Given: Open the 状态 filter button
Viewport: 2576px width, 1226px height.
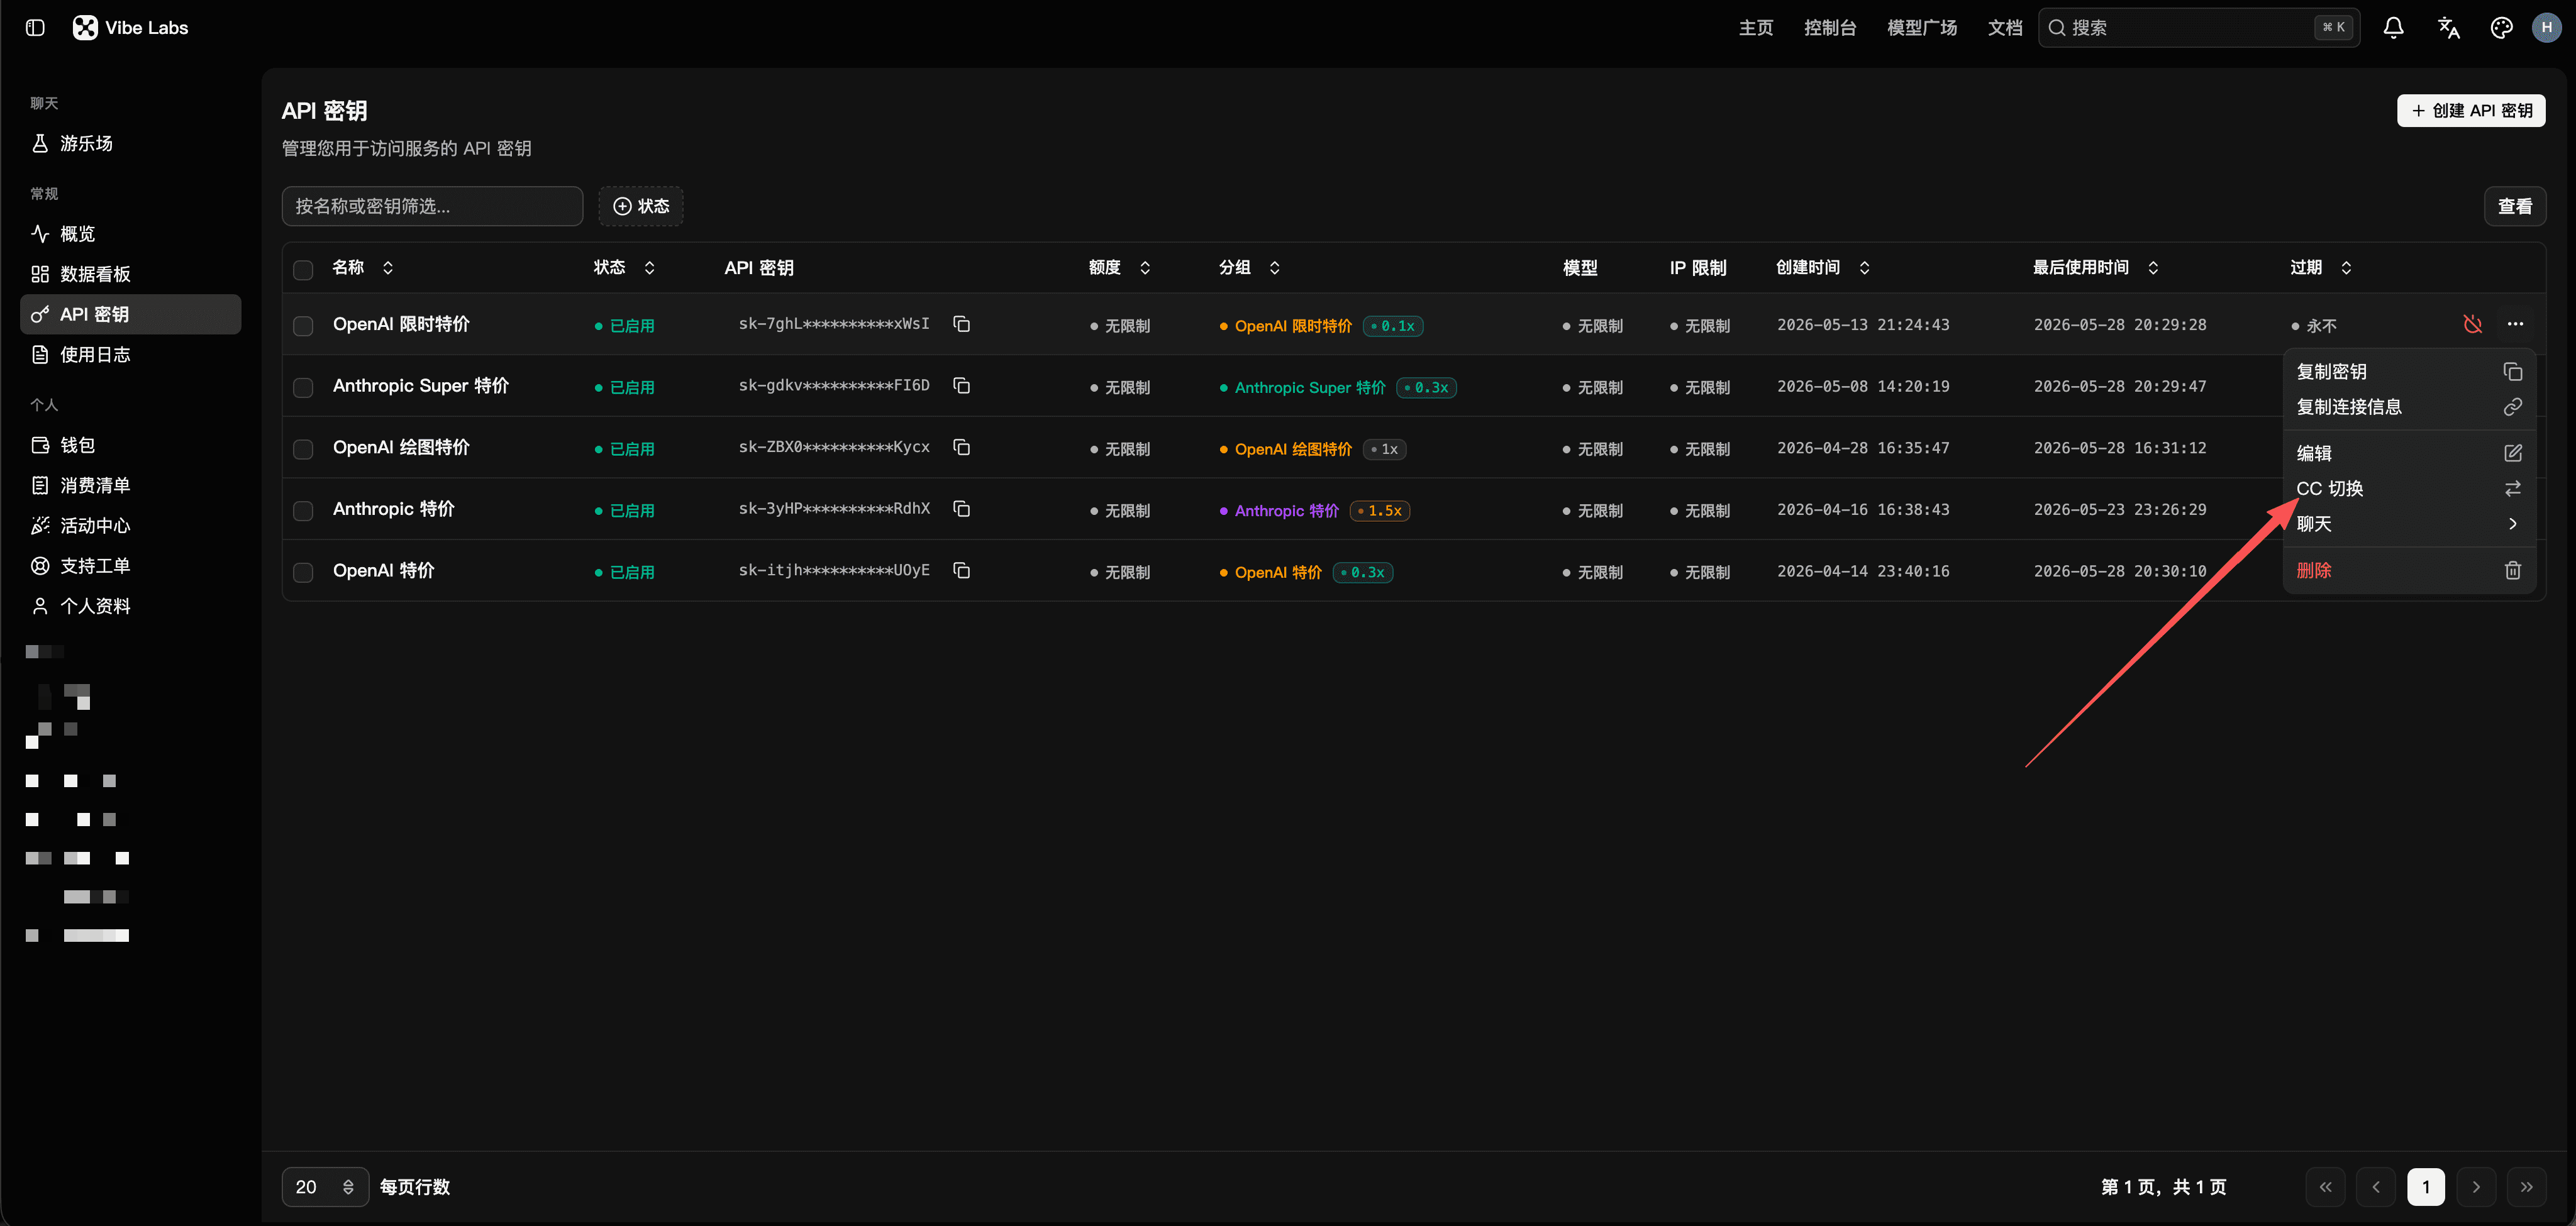Looking at the screenshot, I should [x=640, y=206].
